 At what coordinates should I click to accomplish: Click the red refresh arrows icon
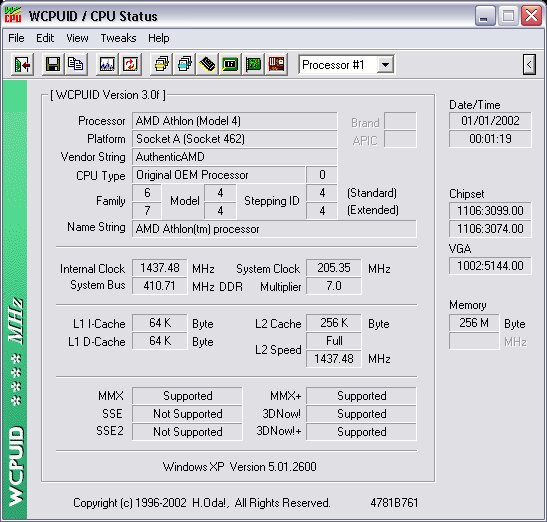[x=130, y=64]
